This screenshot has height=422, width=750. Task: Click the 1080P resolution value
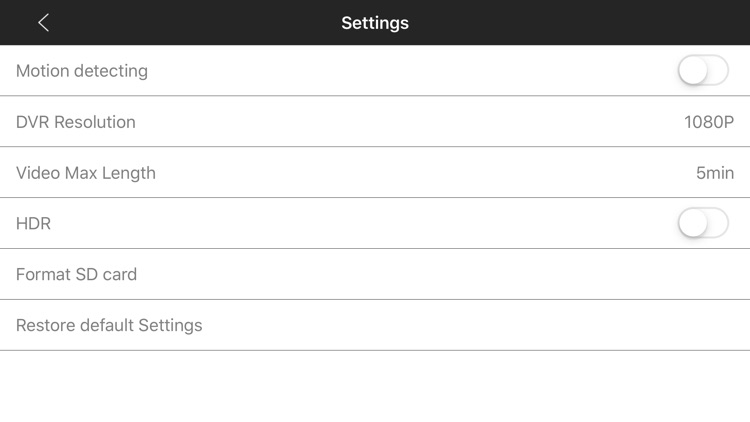709,122
